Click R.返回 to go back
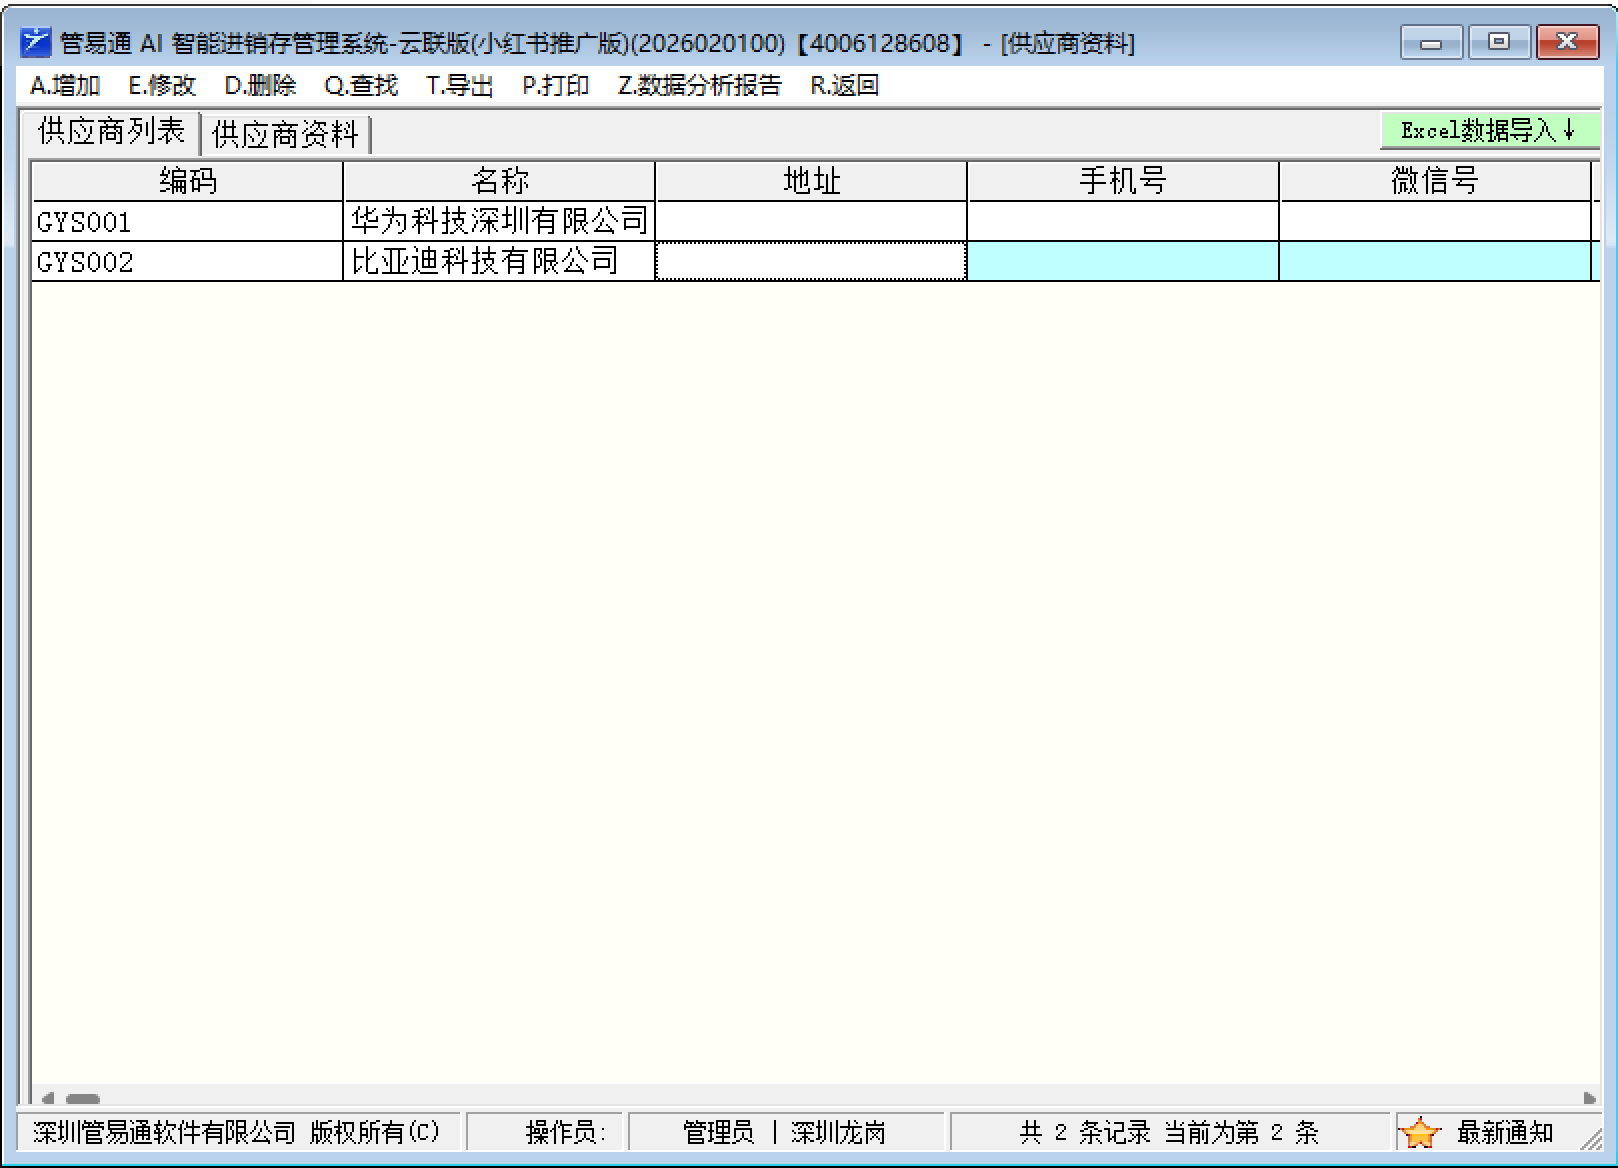1618x1168 pixels. [844, 86]
